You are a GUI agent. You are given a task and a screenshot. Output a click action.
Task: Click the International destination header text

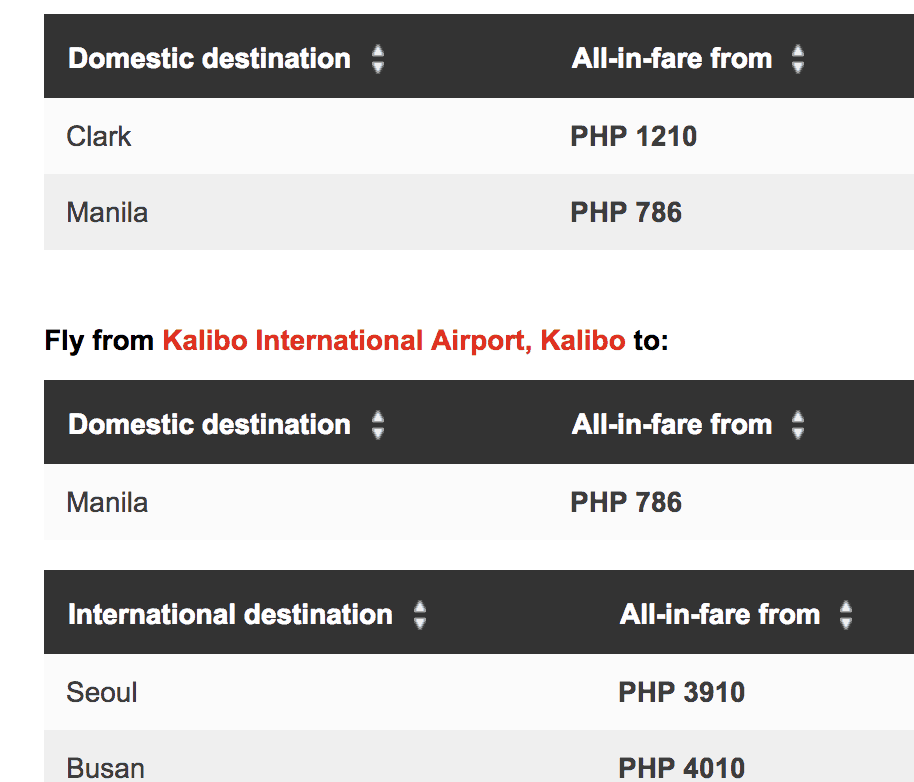pyautogui.click(x=230, y=614)
